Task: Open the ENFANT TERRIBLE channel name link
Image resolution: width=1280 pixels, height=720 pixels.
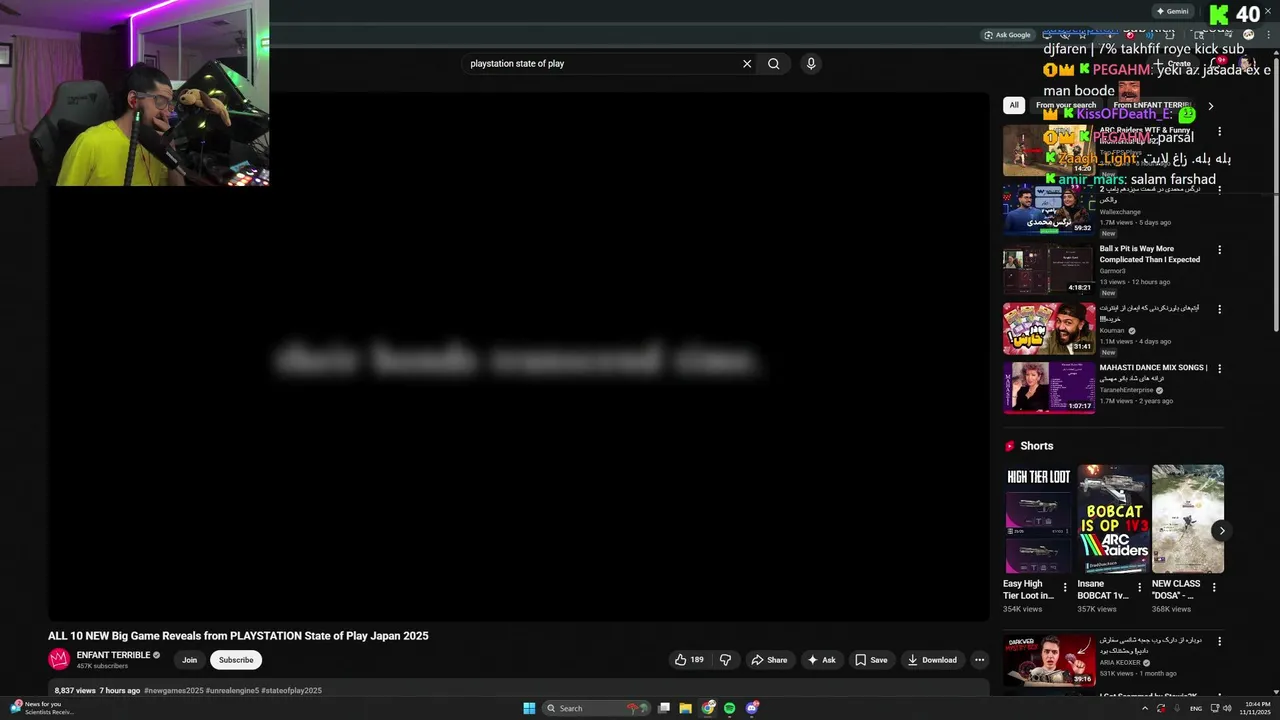Action: (x=113, y=655)
